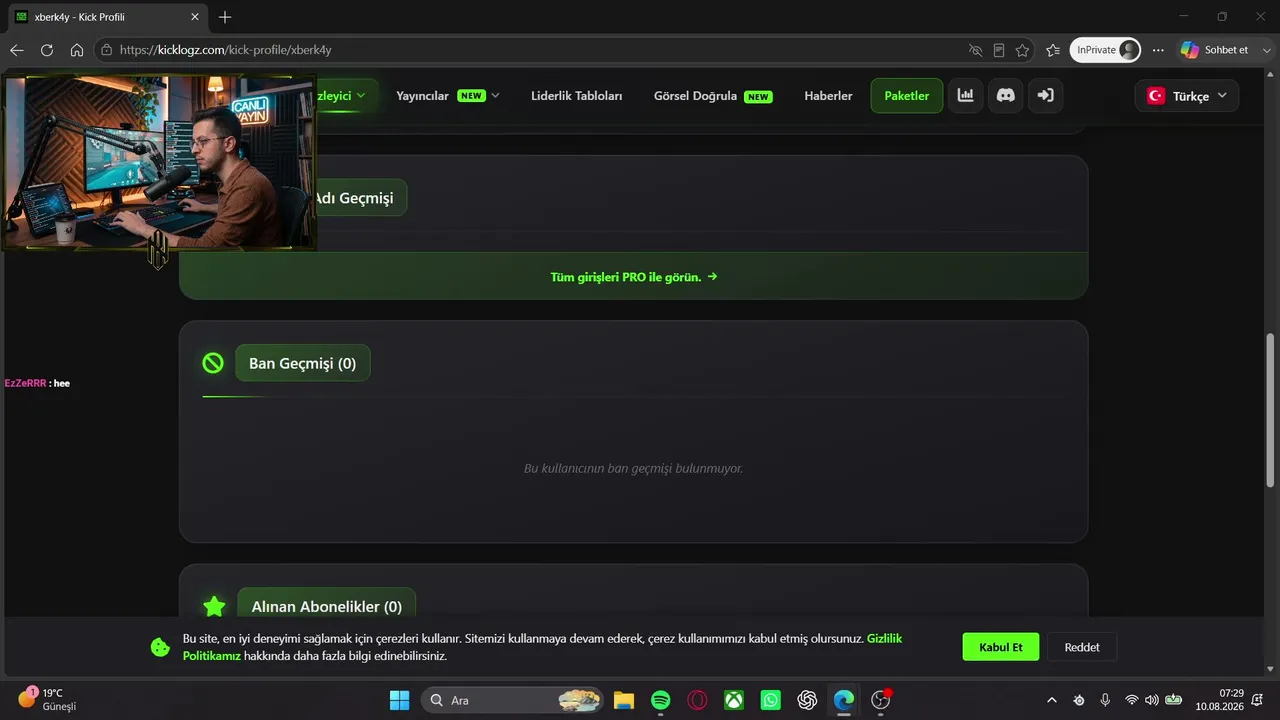Open the Liderlik Tabloları menu item
The image size is (1280, 720).
pos(577,96)
